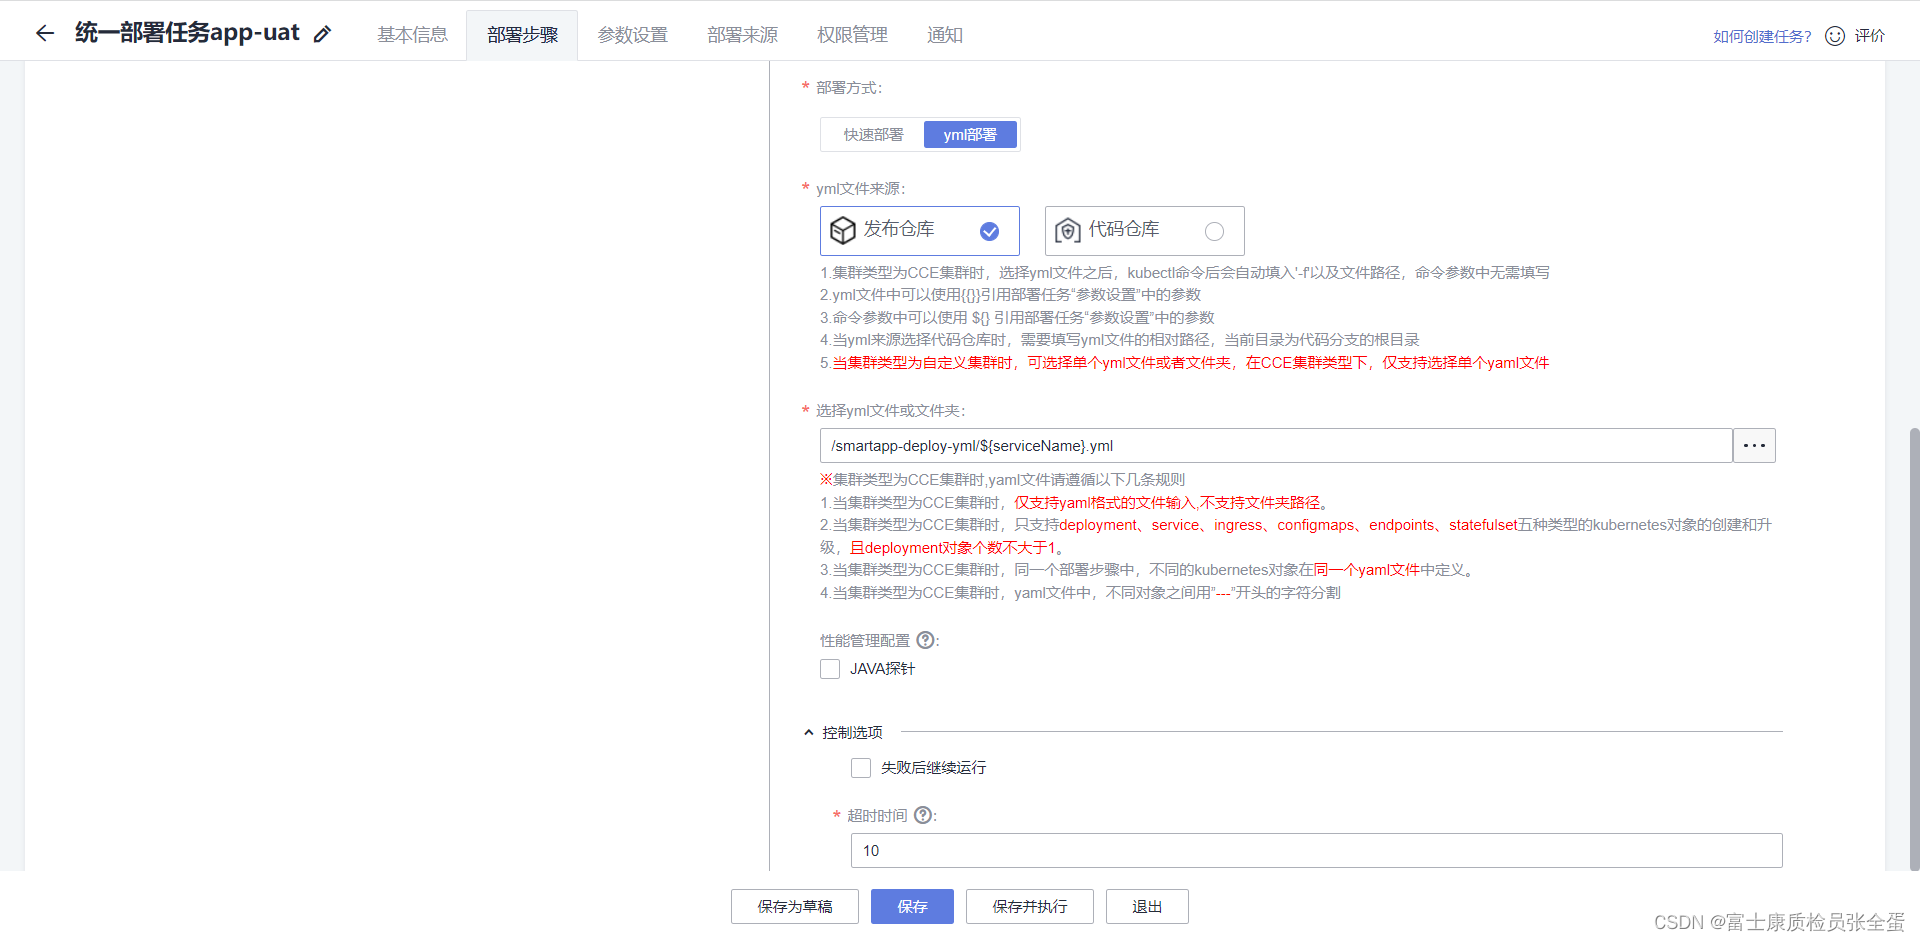Enable the JAVA探针 checkbox
This screenshot has width=1920, height=942.
[x=830, y=669]
